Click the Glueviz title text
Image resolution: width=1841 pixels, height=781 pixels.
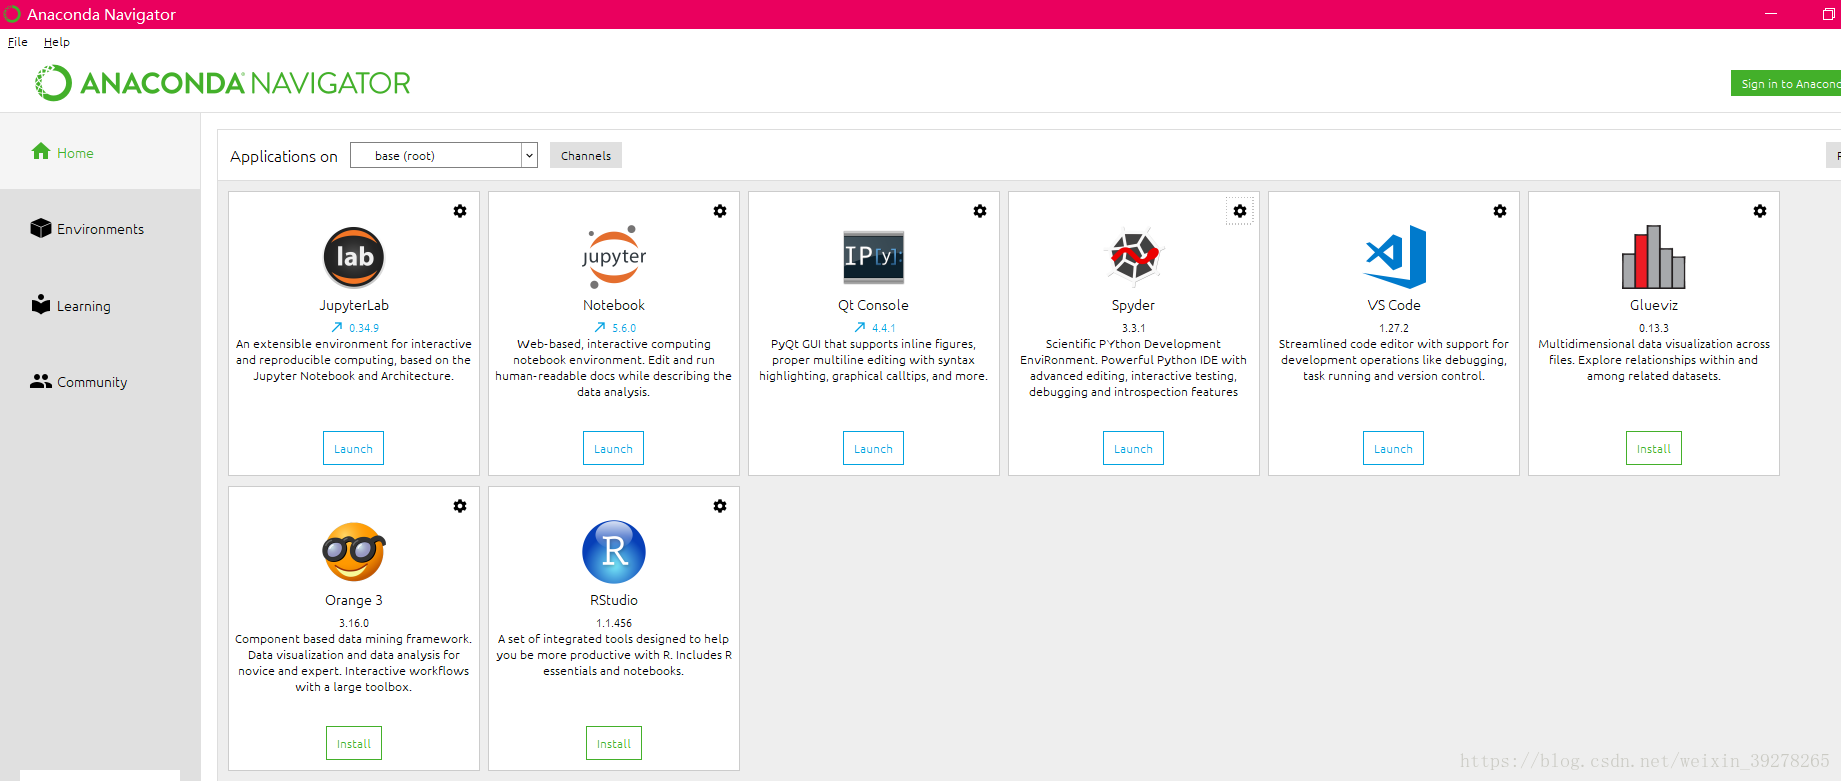(x=1654, y=305)
